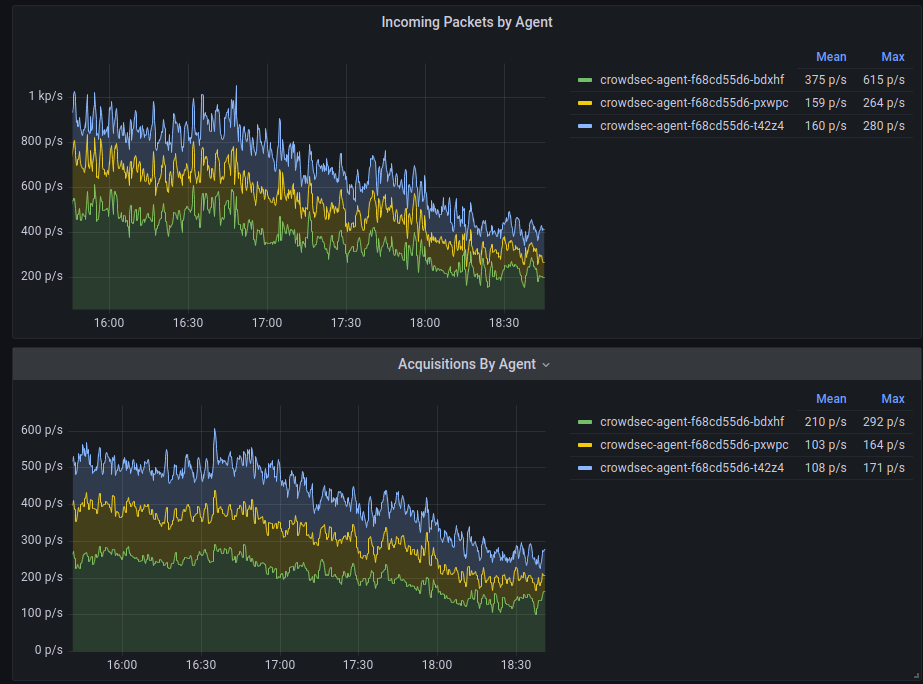
Task: Click the 375 p/s mean value
Action: point(825,80)
